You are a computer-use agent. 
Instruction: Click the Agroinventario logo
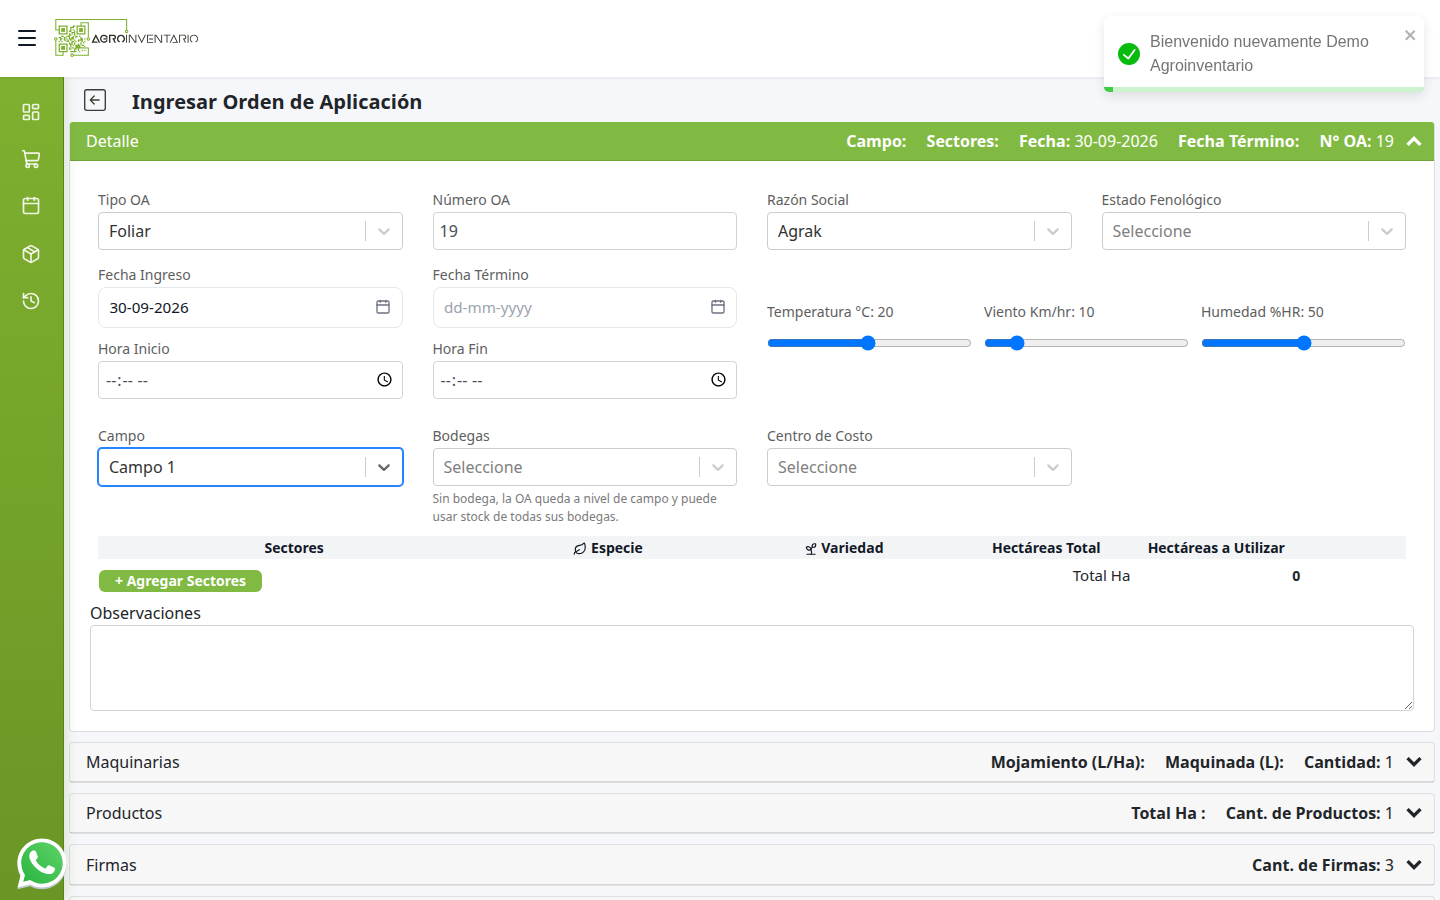tap(127, 38)
